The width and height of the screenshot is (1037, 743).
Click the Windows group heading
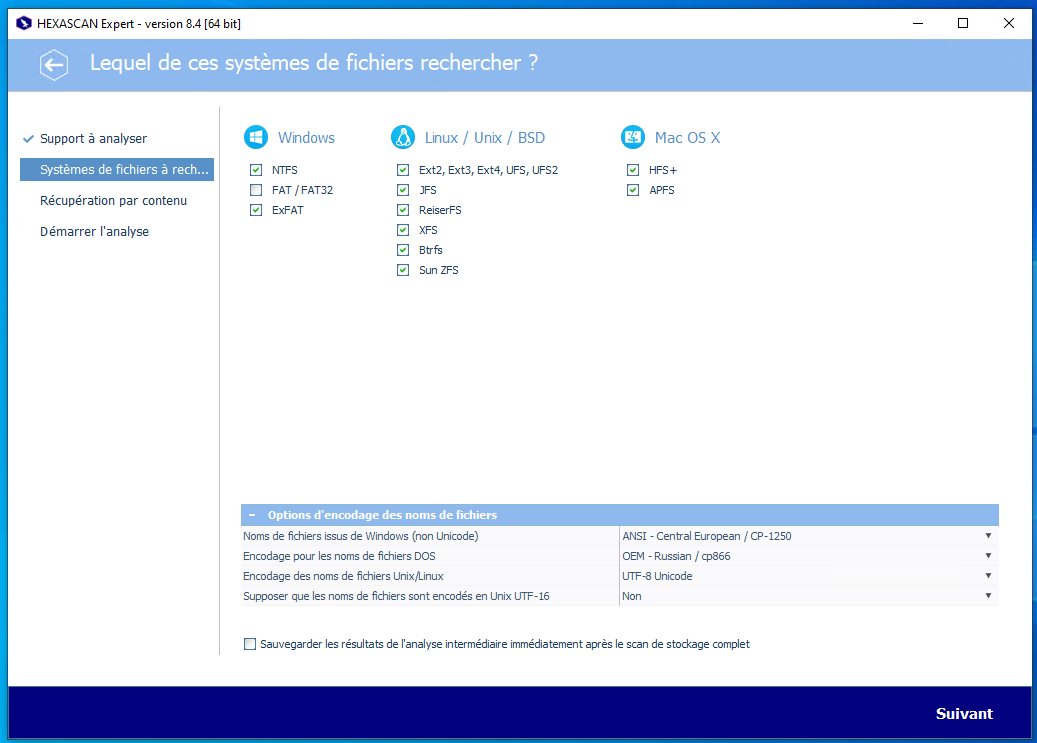point(306,138)
